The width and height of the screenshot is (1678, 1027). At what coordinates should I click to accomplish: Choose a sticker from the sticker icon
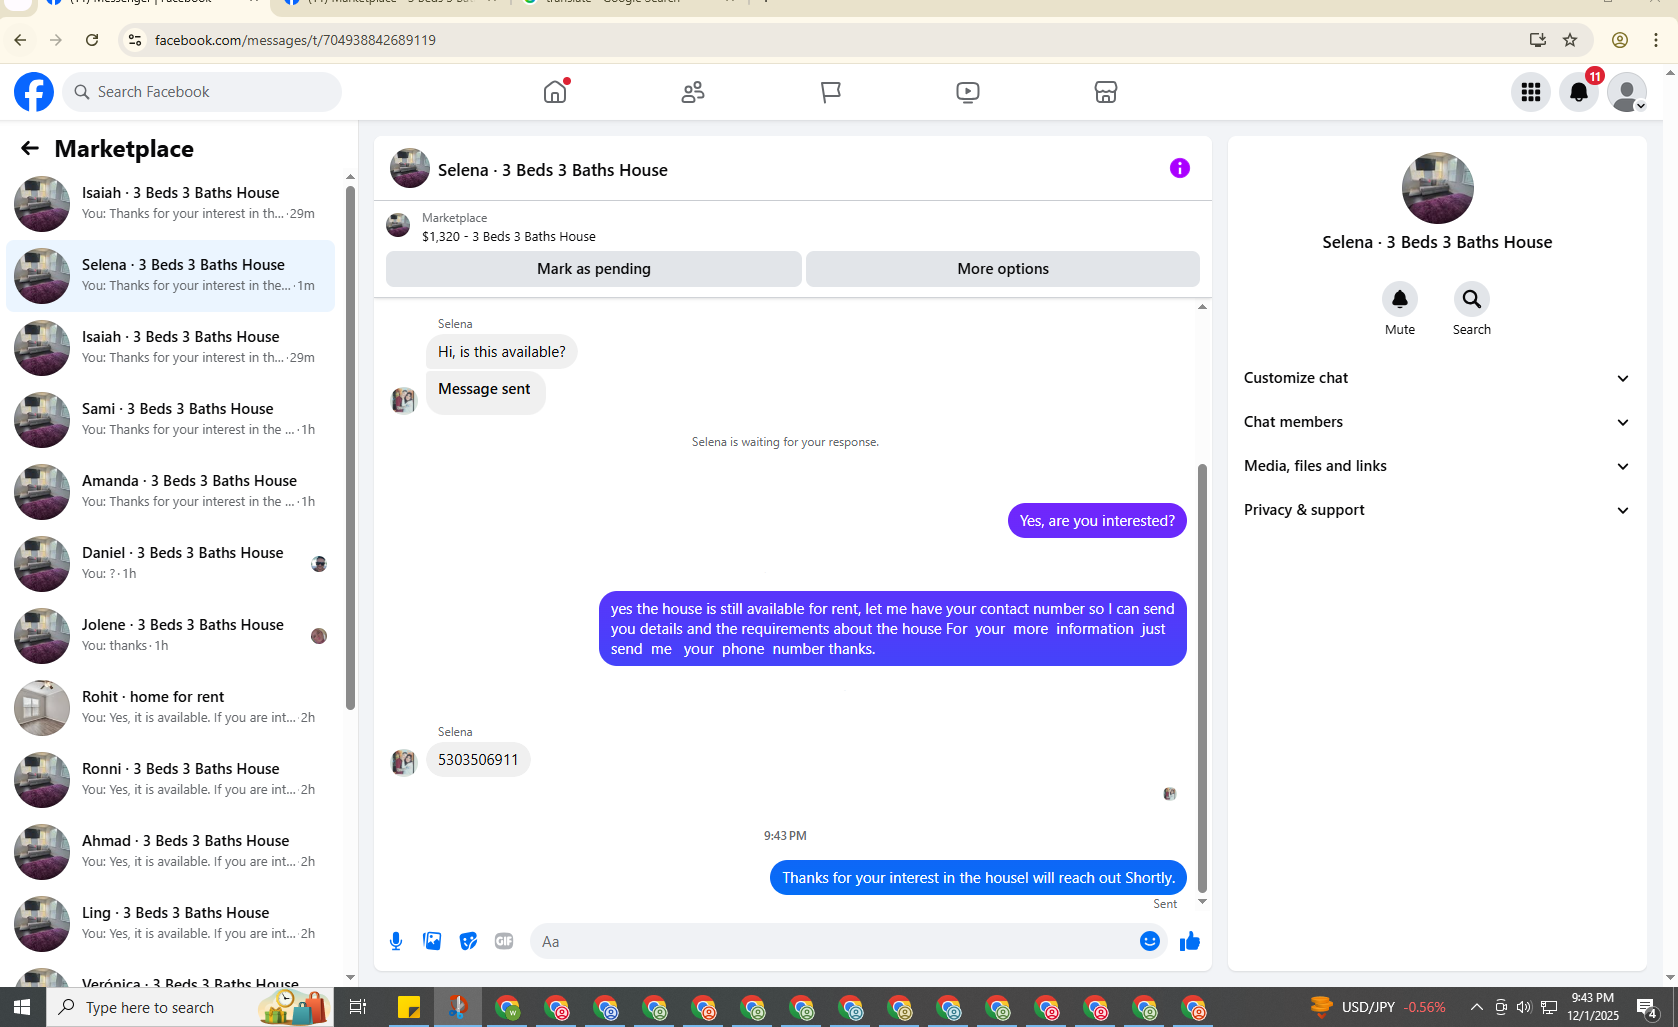pos(468,941)
